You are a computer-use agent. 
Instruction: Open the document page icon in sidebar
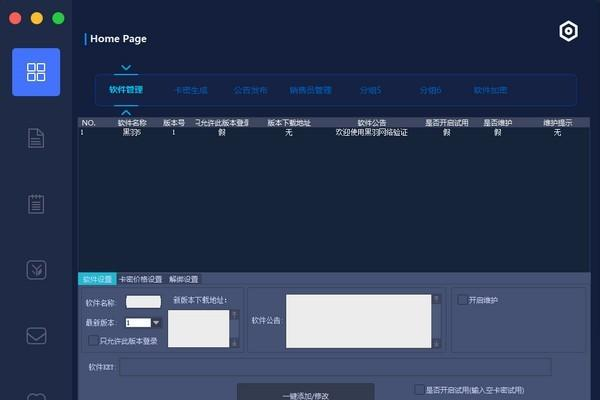coord(36,138)
